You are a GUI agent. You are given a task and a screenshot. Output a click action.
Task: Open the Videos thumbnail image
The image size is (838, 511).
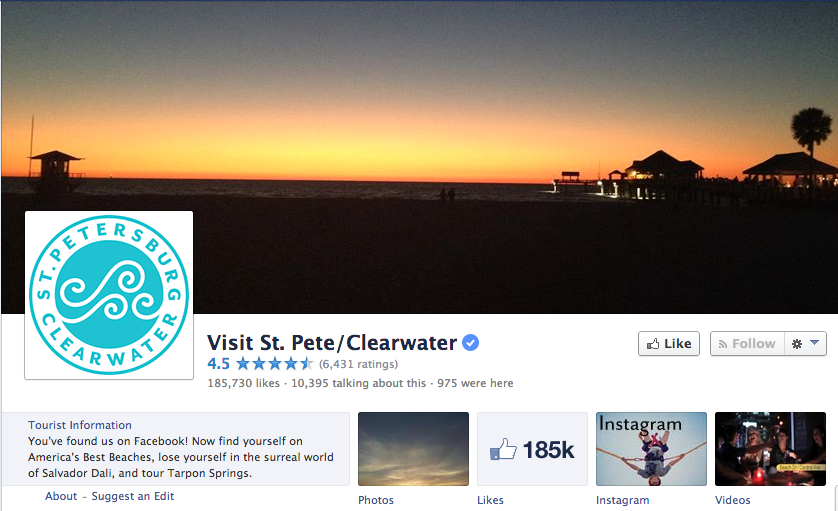click(770, 449)
